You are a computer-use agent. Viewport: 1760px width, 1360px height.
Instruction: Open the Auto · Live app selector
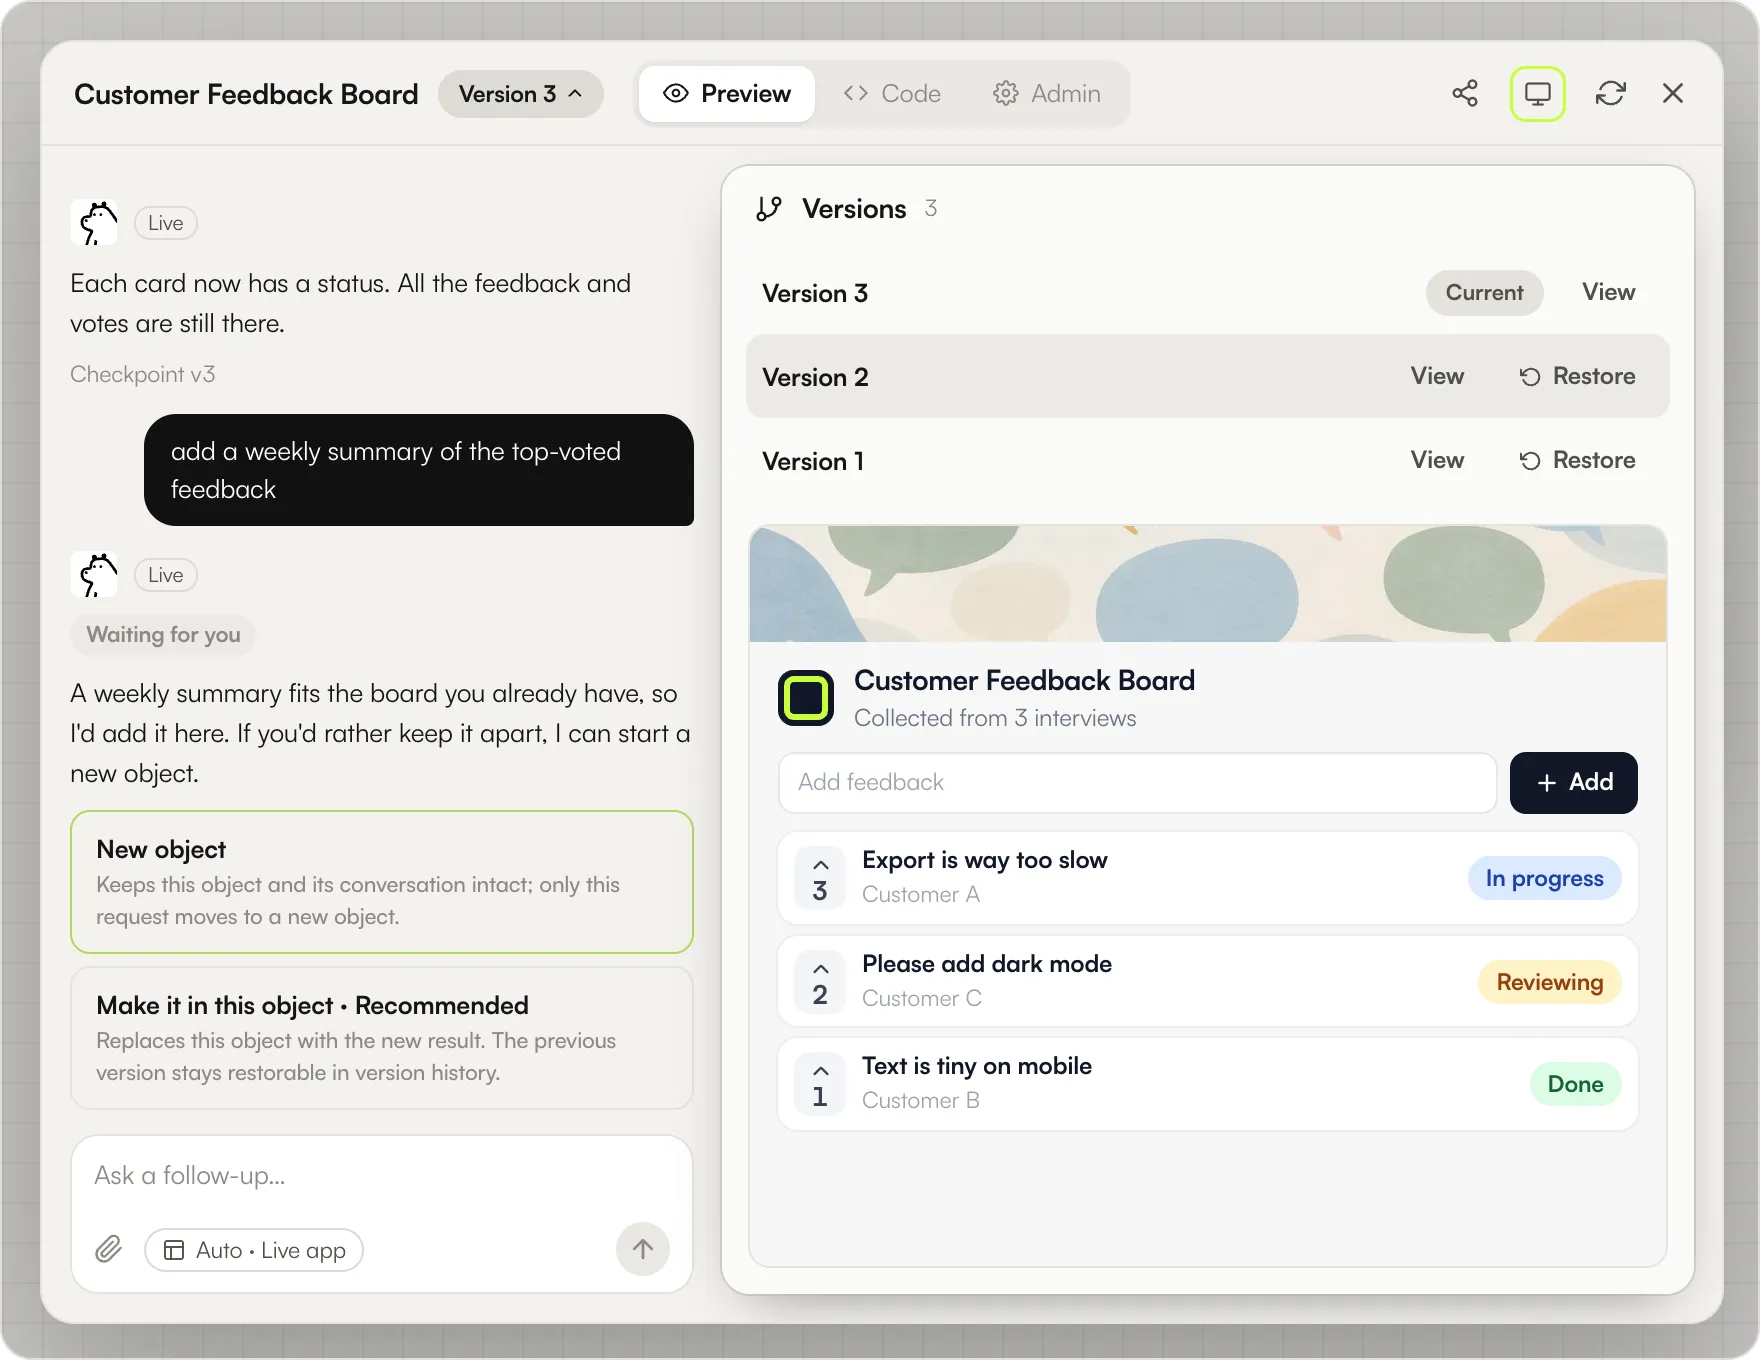(254, 1250)
